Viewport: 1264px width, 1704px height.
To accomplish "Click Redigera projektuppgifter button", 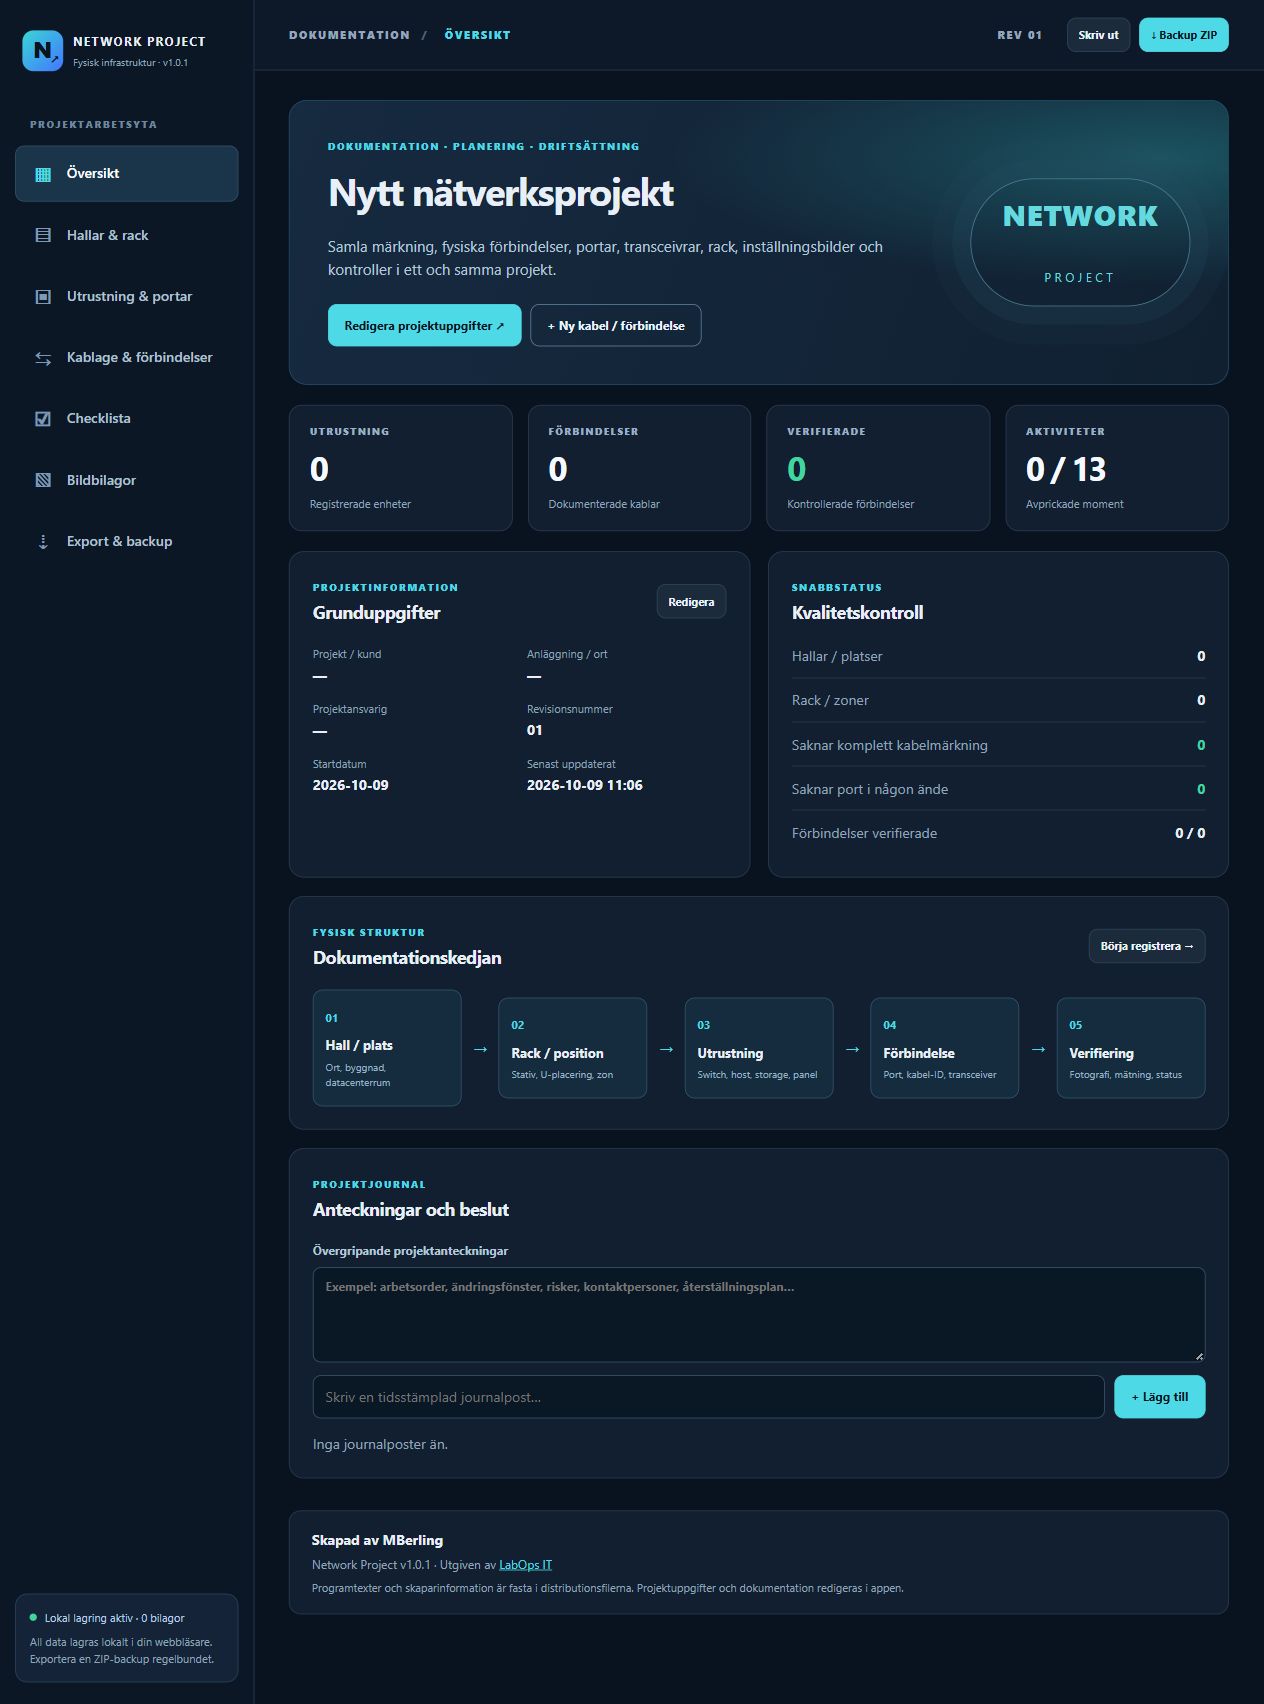I will tap(425, 325).
